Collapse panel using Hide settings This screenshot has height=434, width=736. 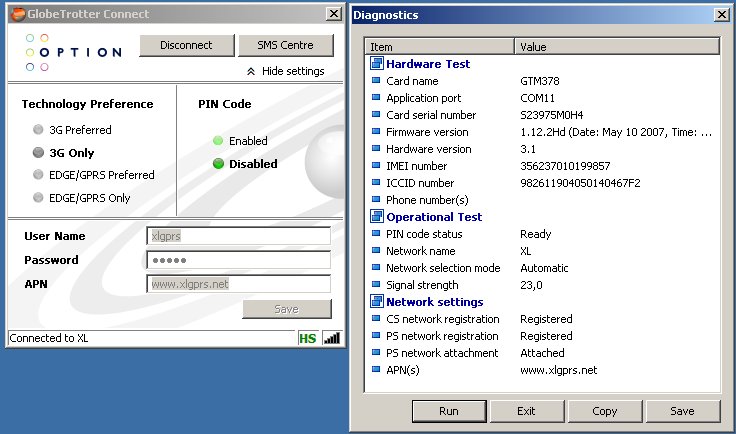(x=285, y=72)
